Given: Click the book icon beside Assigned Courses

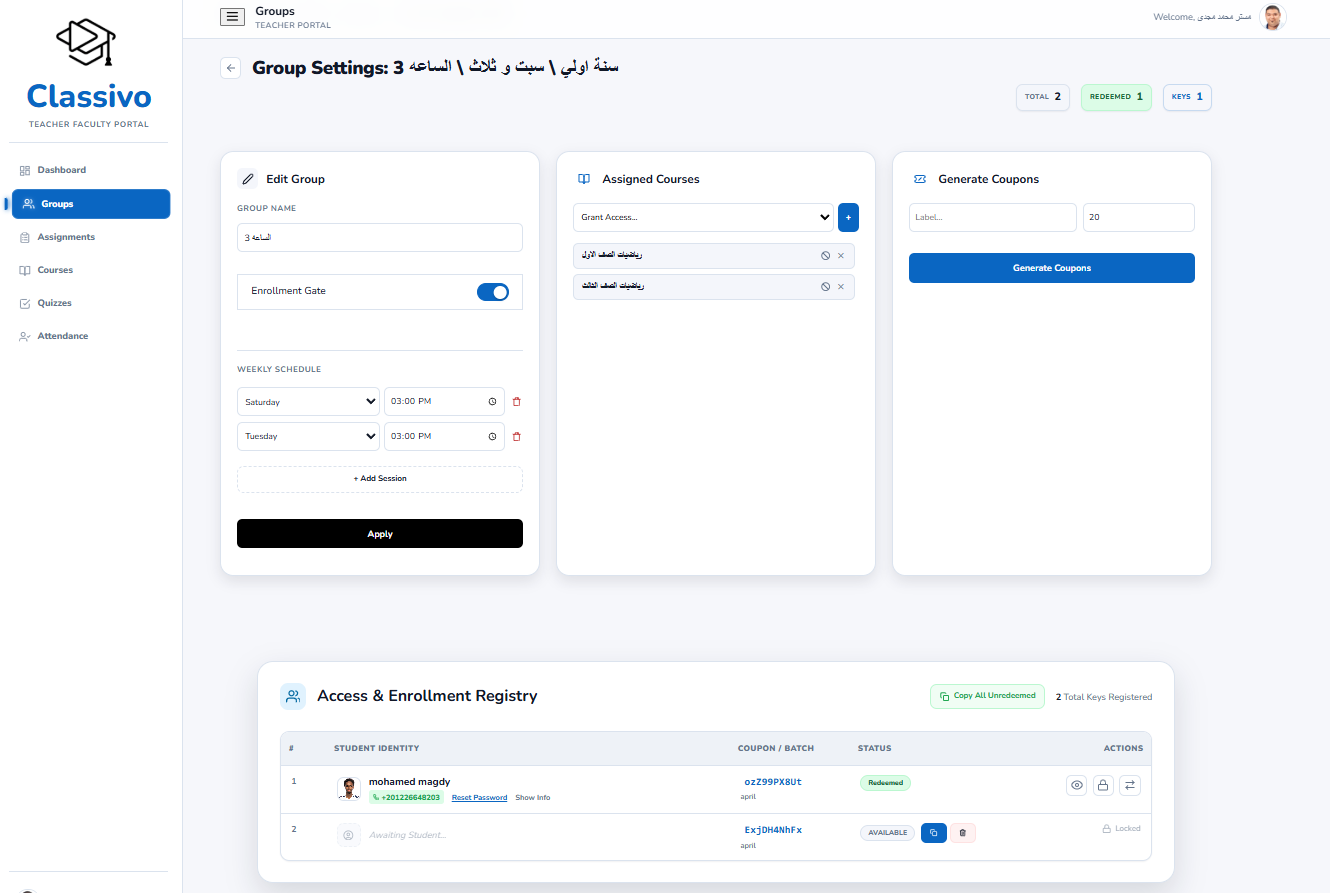Looking at the screenshot, I should tap(584, 179).
